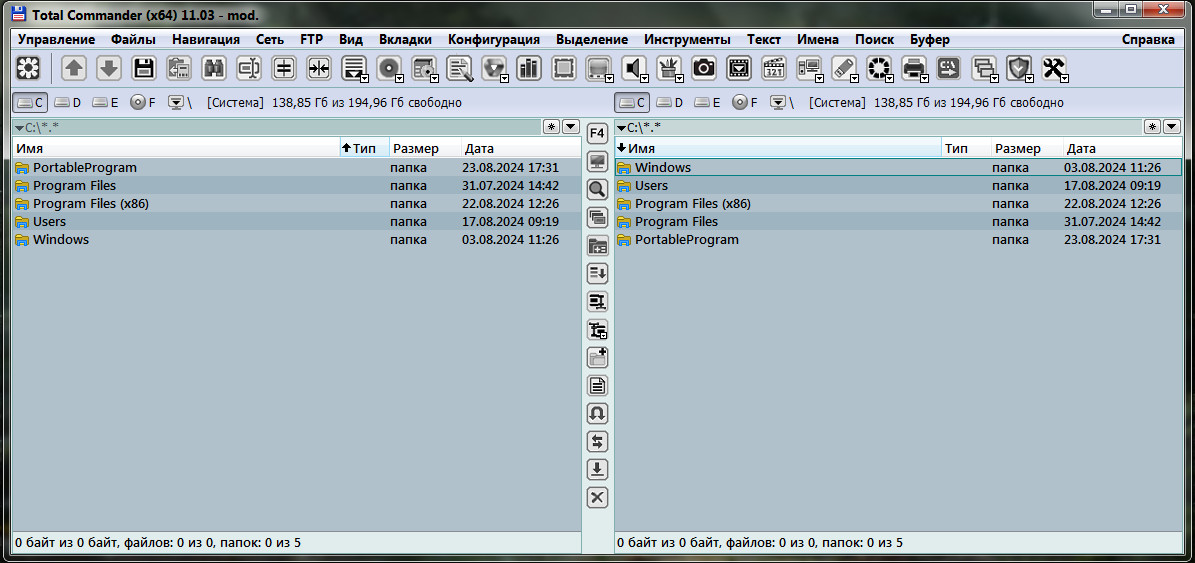1195x563 pixels.
Task: Click the floppy disk save icon
Action: coord(144,69)
